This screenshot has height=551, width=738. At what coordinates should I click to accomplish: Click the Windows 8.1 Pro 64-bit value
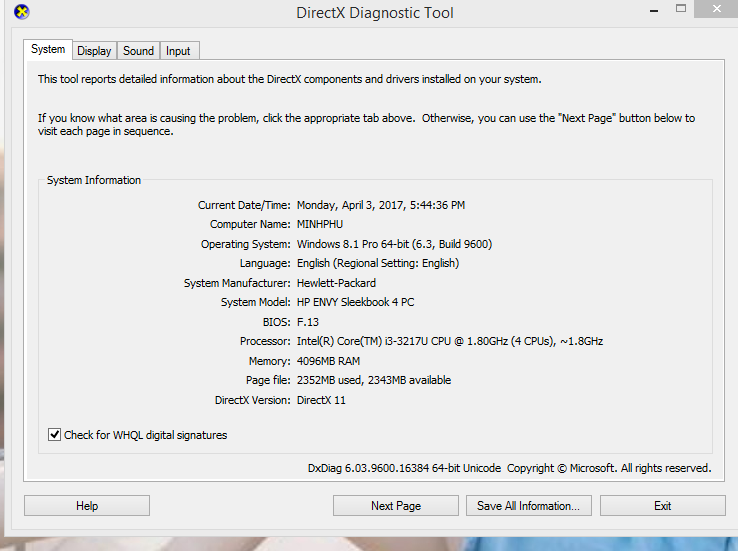[x=394, y=244]
